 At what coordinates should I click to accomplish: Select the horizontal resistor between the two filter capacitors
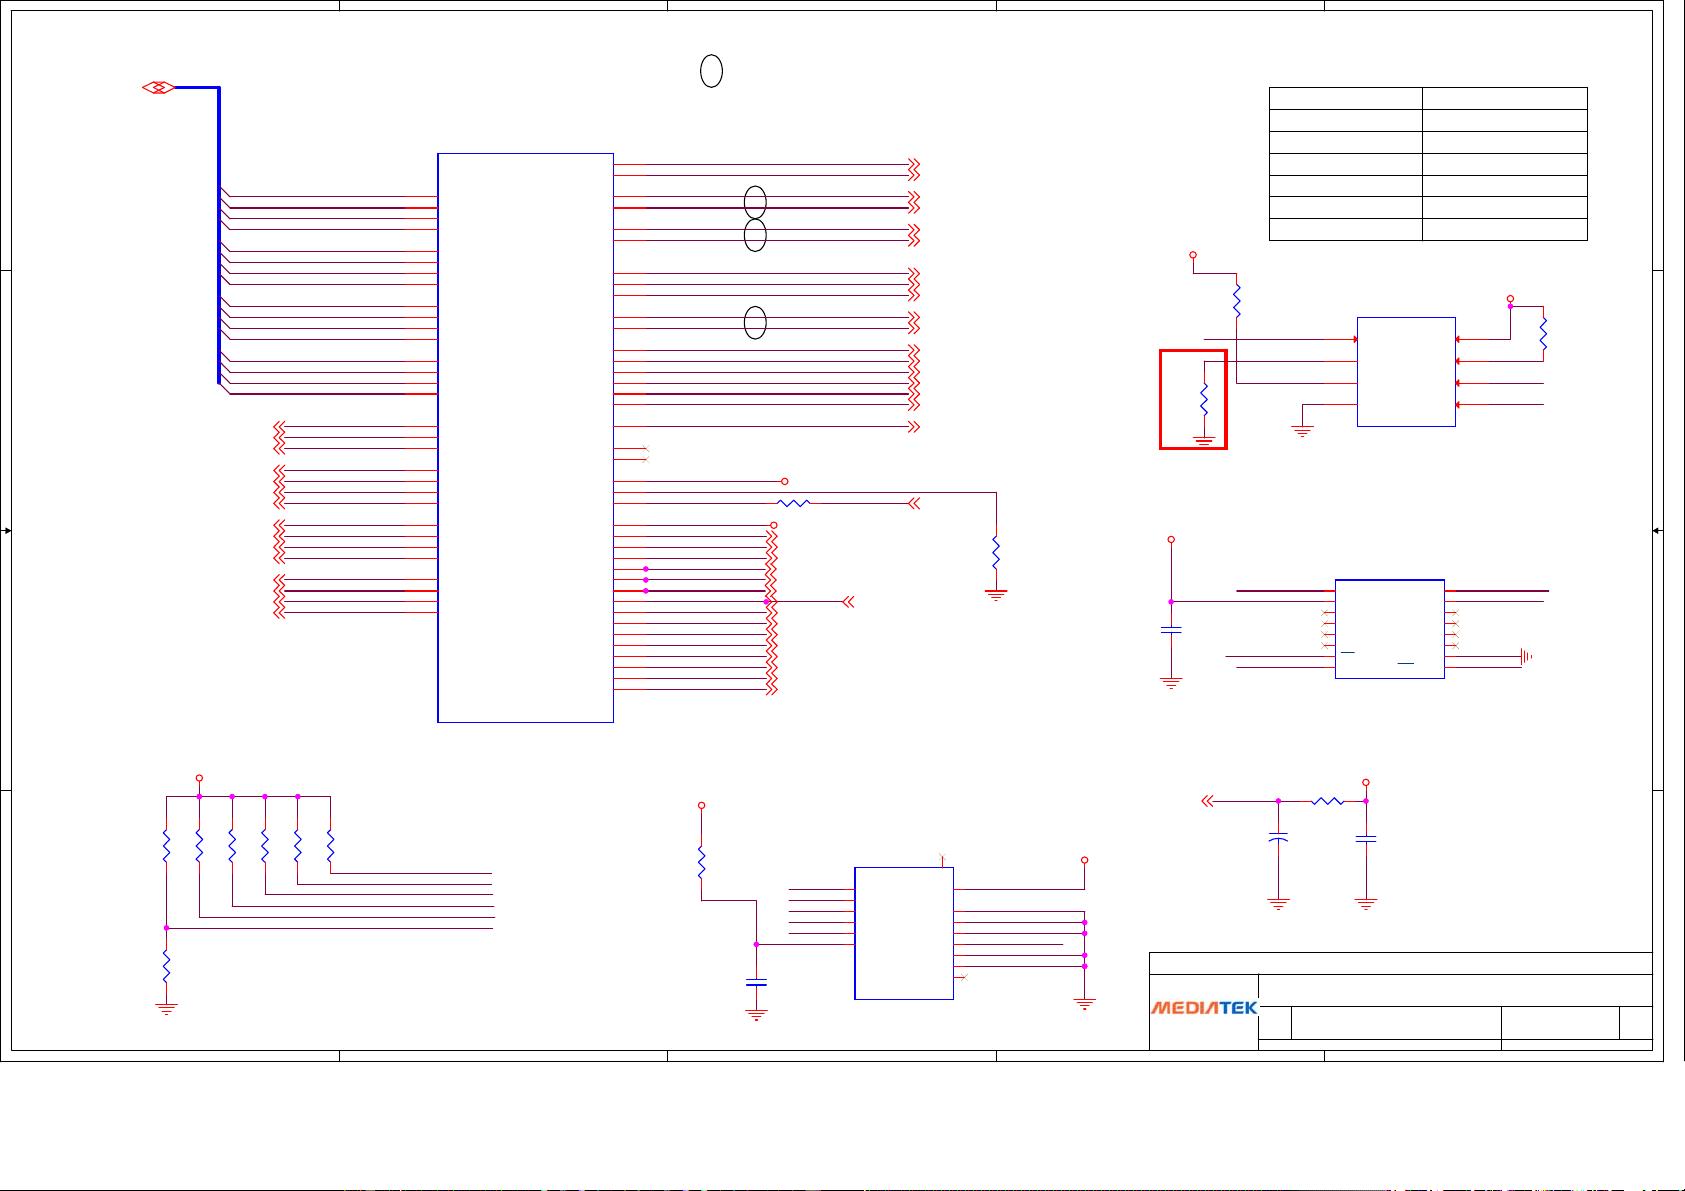[x=1327, y=801]
